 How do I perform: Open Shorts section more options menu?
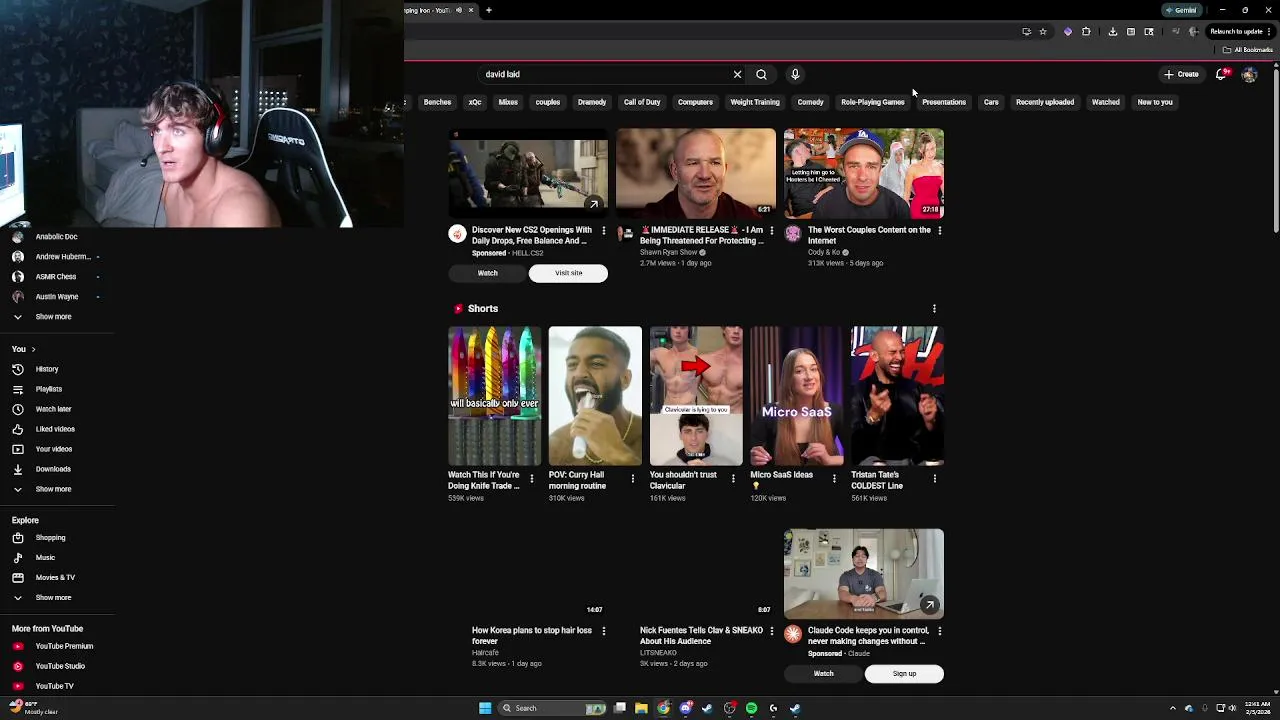934,309
